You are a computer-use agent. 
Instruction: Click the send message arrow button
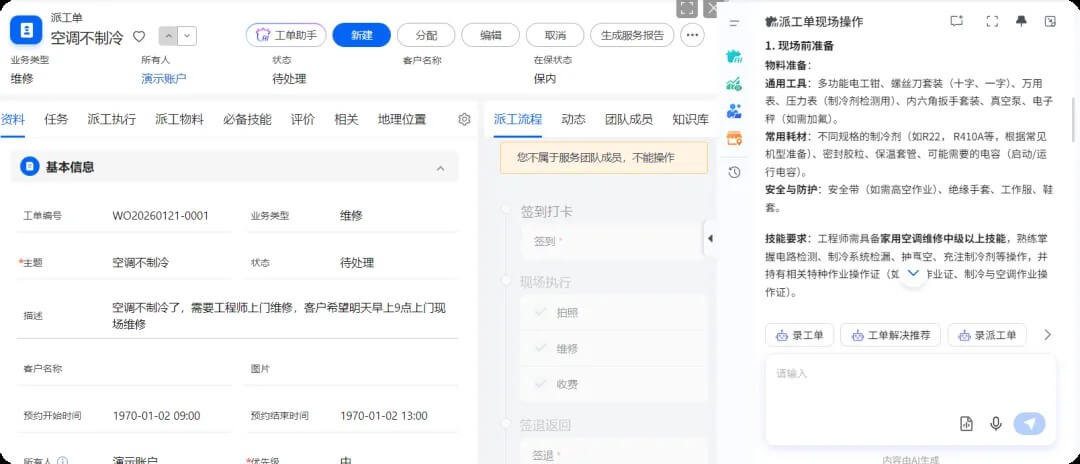click(1029, 424)
